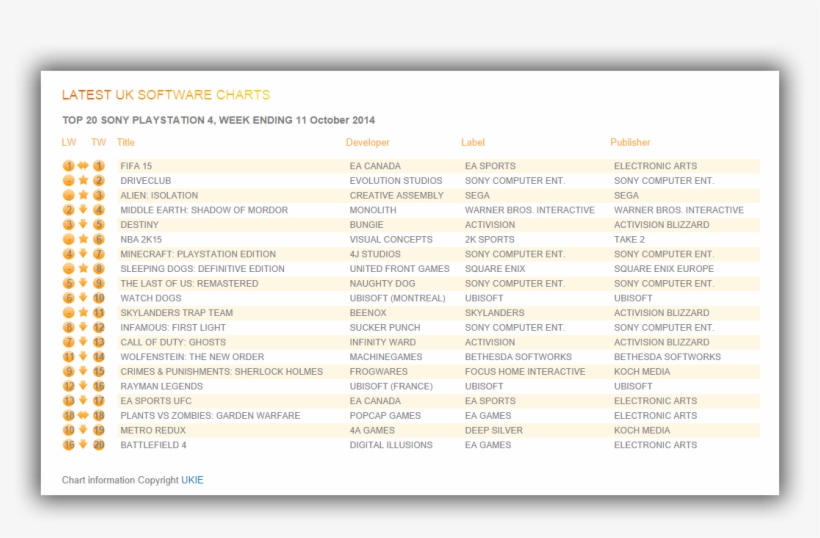Image resolution: width=820 pixels, height=538 pixels.
Task: Click the no-change arrows icon for FIFA 15
Action: point(83,166)
